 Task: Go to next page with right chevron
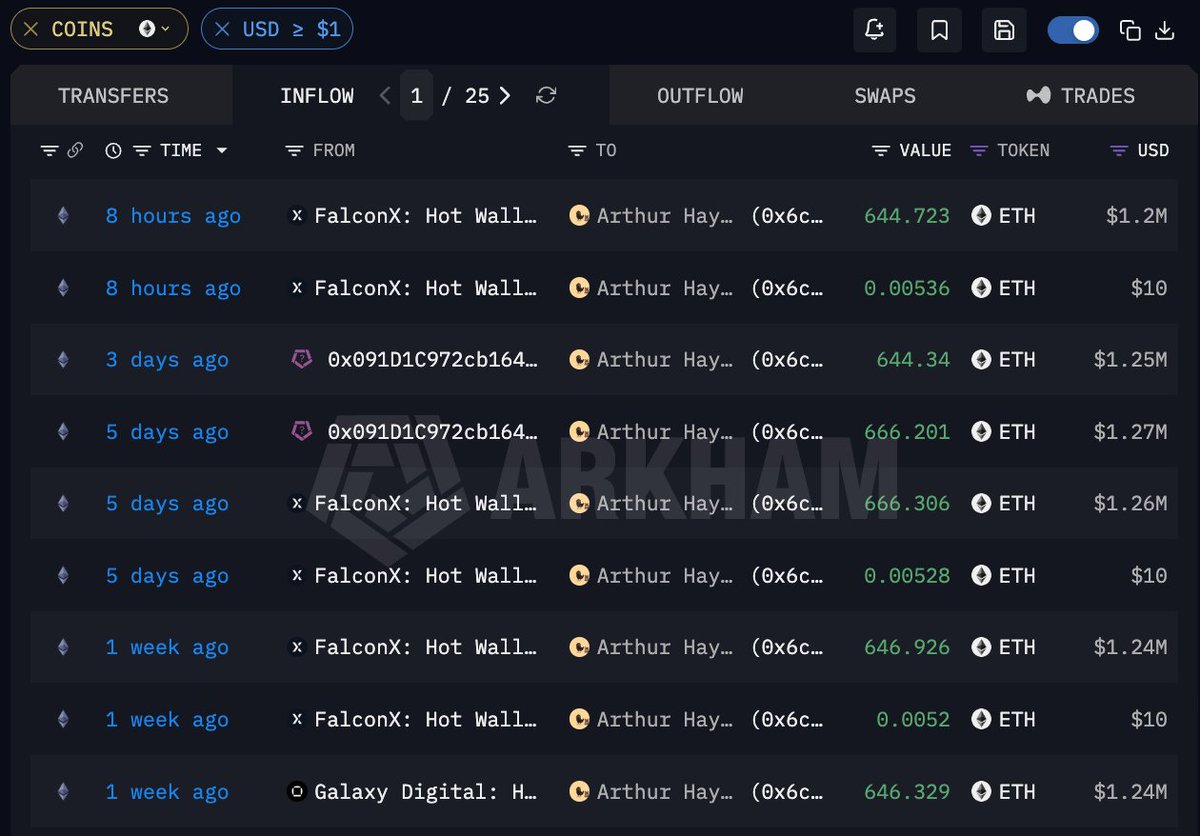point(505,96)
